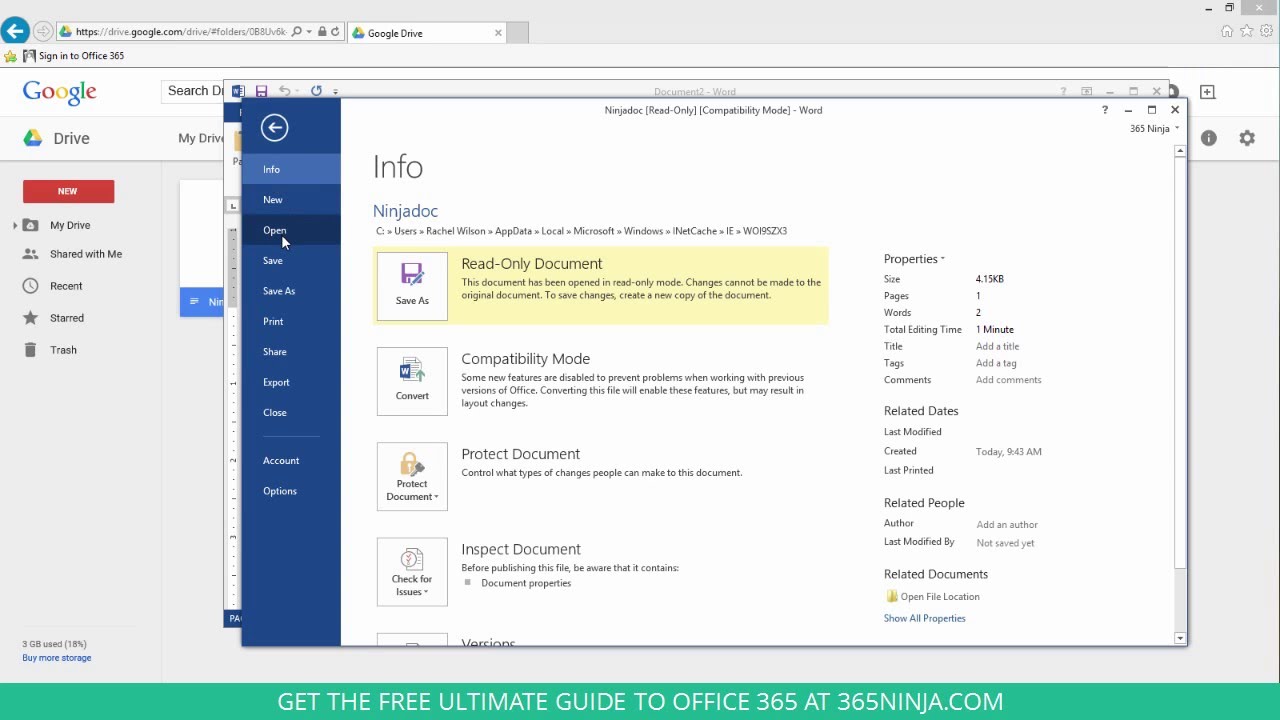Open Shared with Me in Drive

point(85,254)
